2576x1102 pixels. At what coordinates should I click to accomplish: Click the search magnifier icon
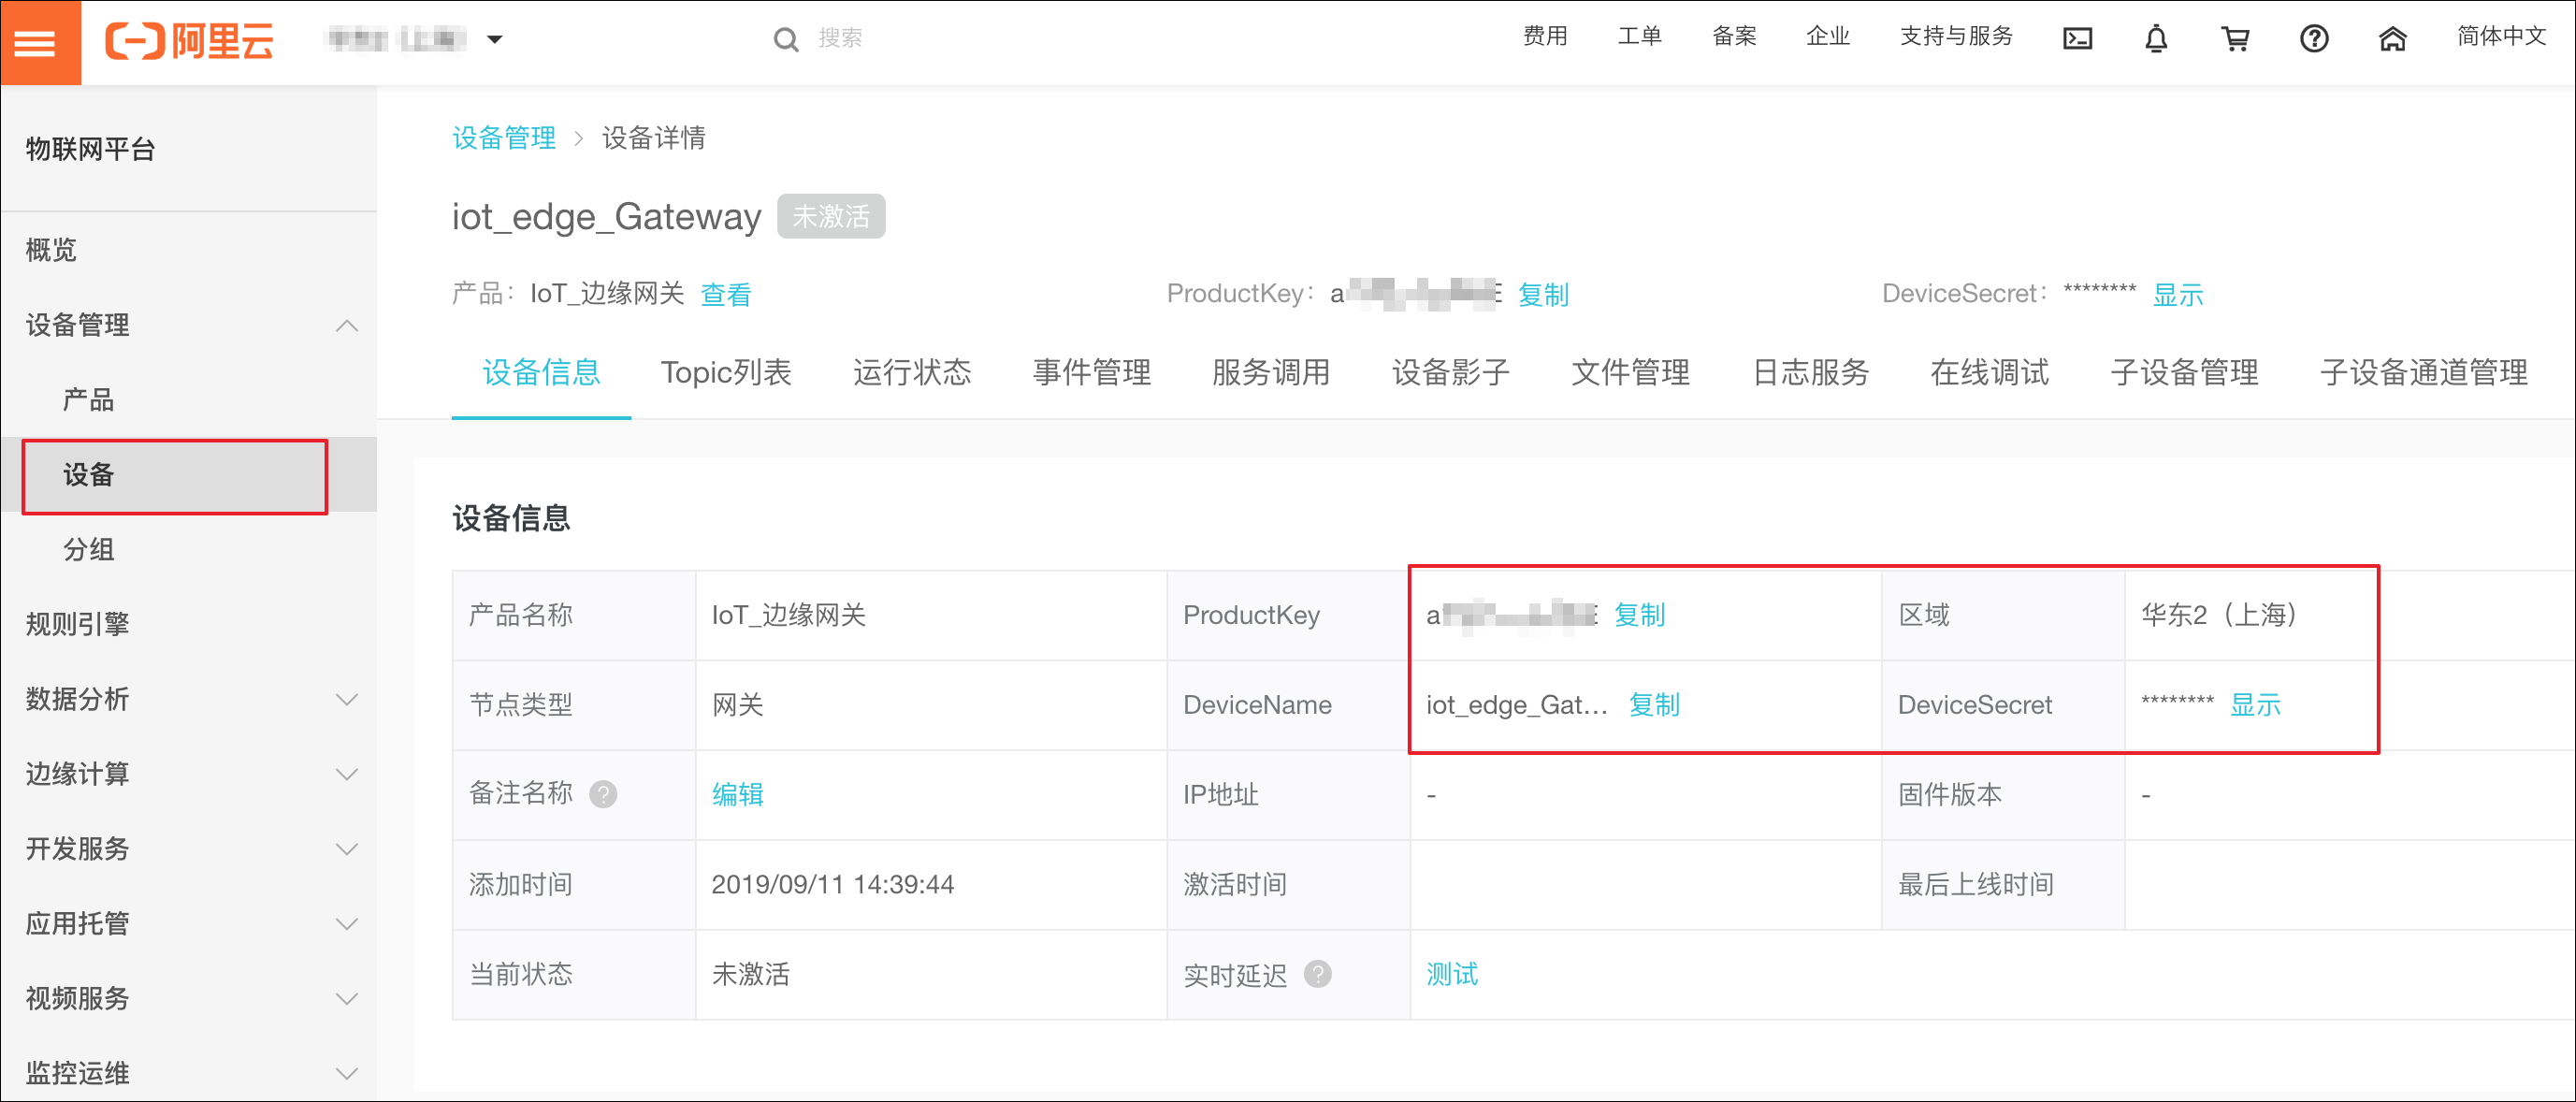(786, 39)
